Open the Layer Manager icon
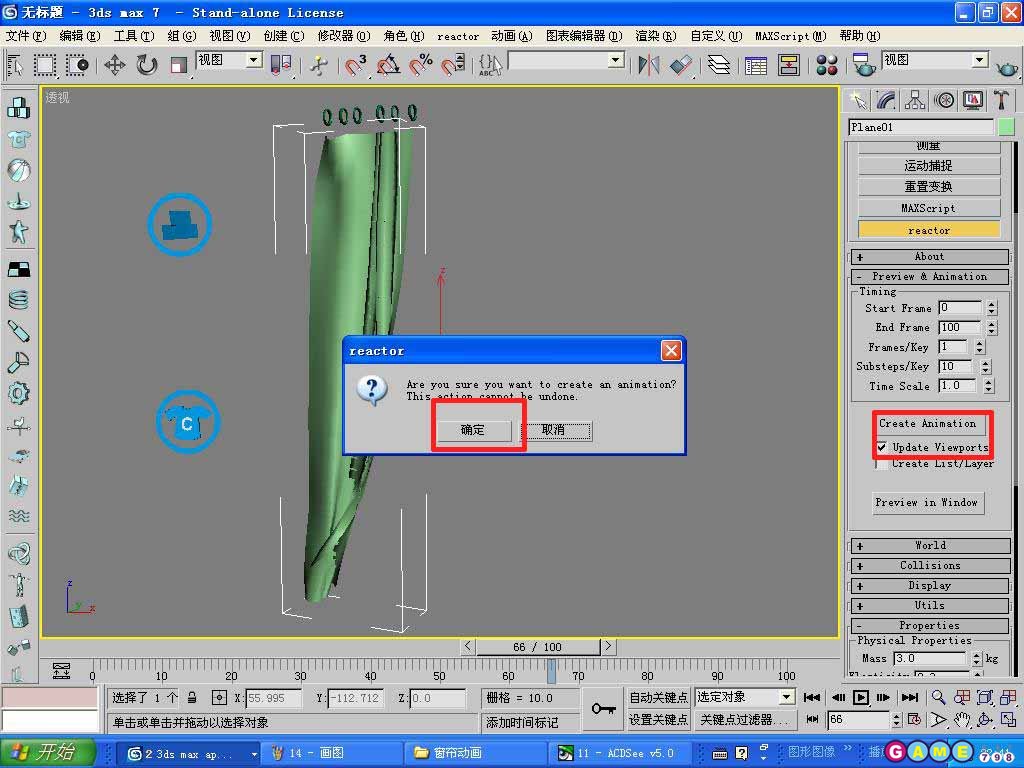Viewport: 1024px width, 768px height. [719, 65]
